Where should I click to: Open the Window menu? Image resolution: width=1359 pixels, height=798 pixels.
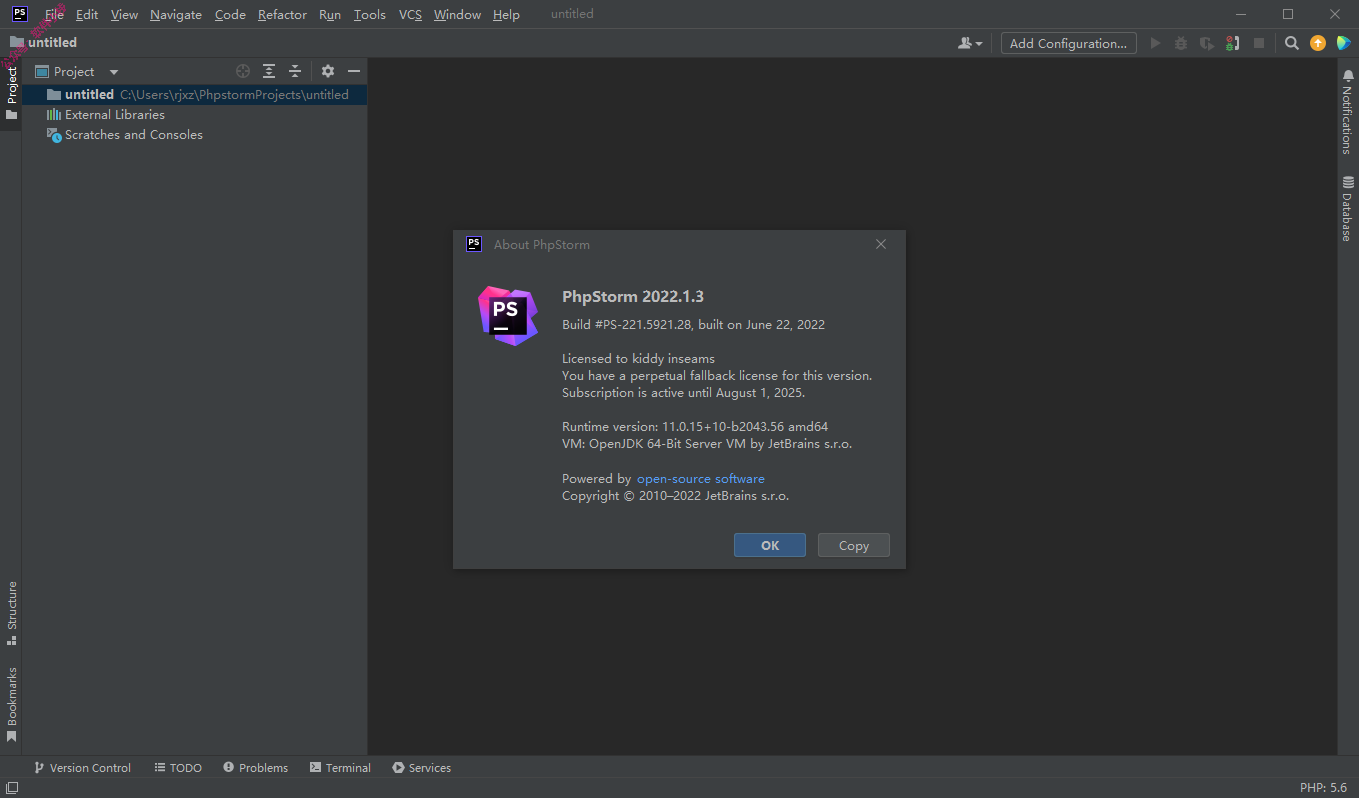(457, 15)
